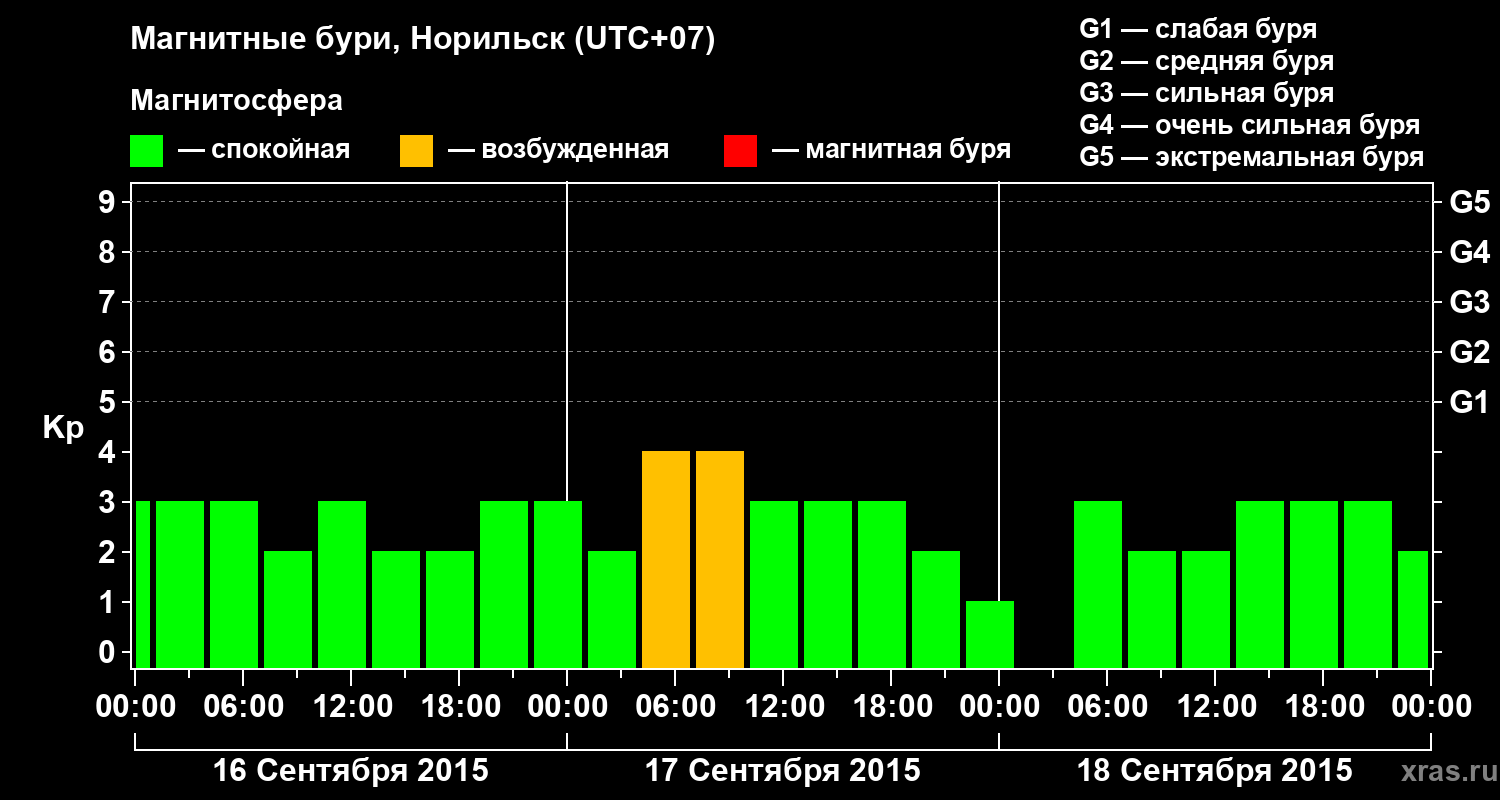Click the 'G4 — очень сильная буря' line

1250,125
